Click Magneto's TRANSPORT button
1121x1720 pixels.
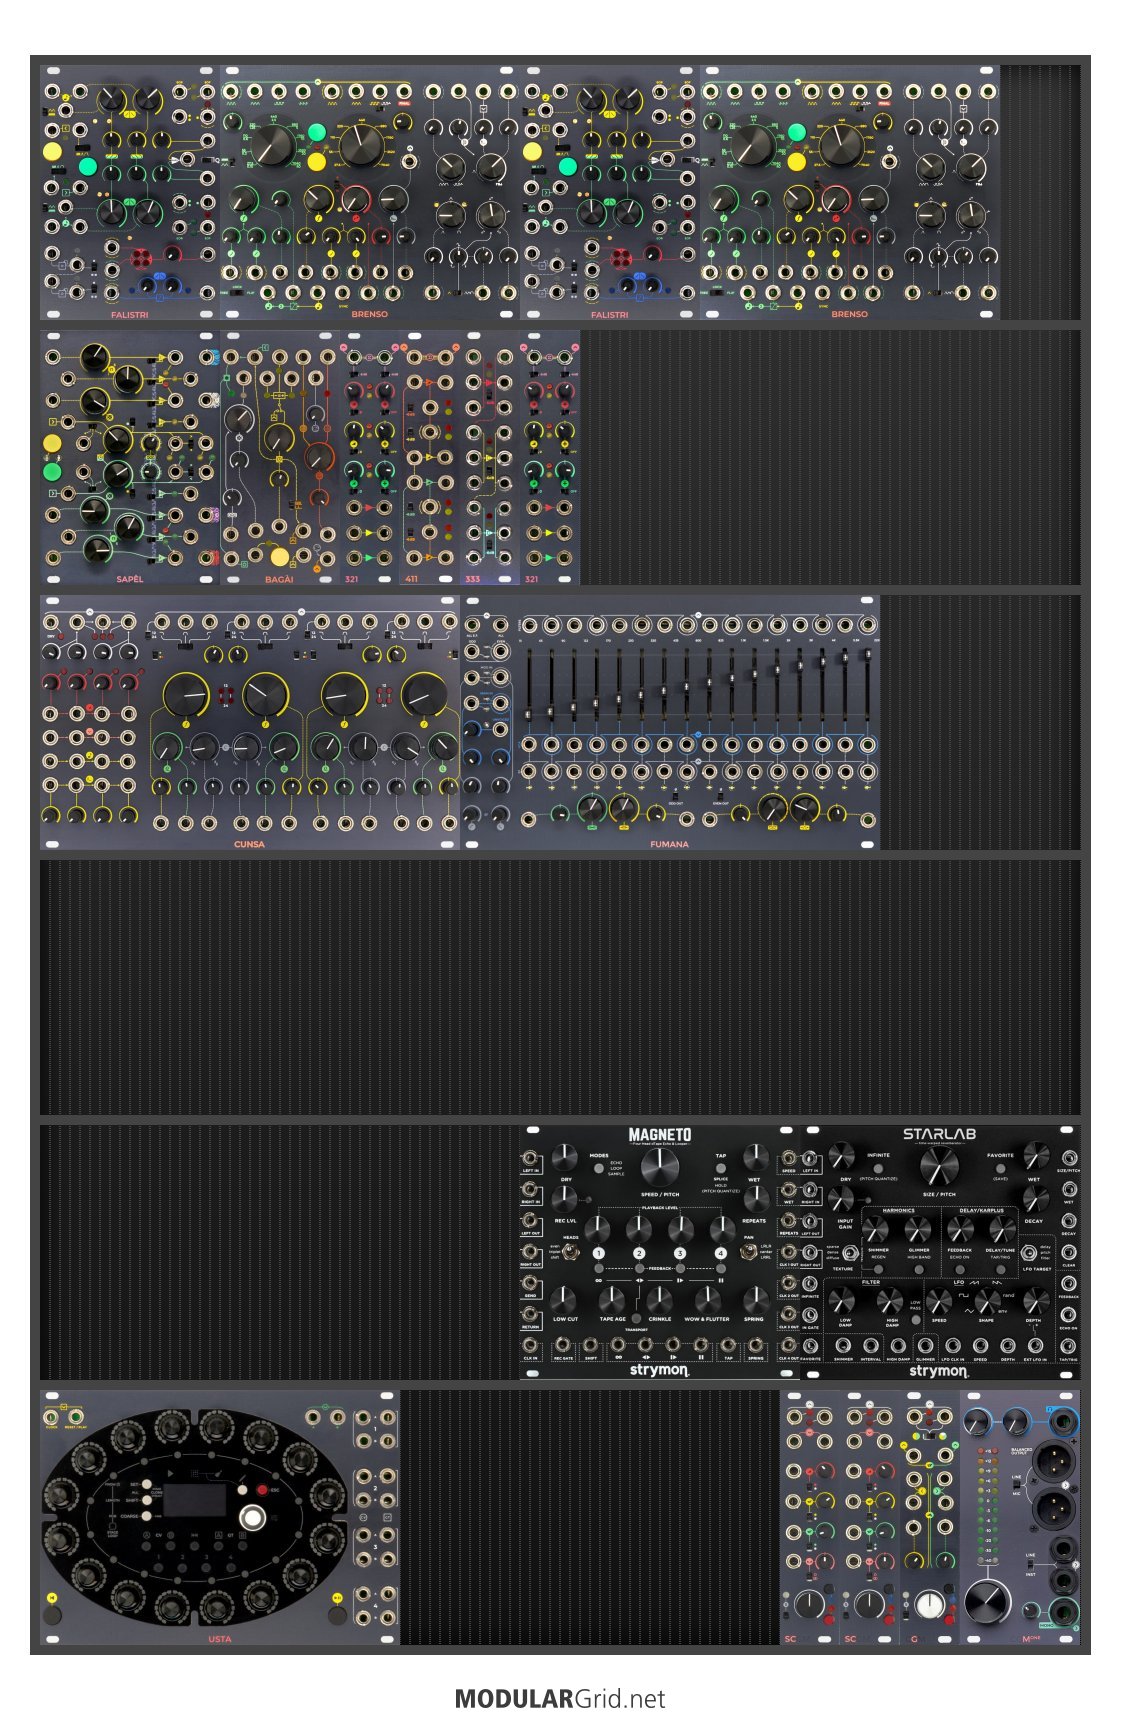pos(636,1320)
